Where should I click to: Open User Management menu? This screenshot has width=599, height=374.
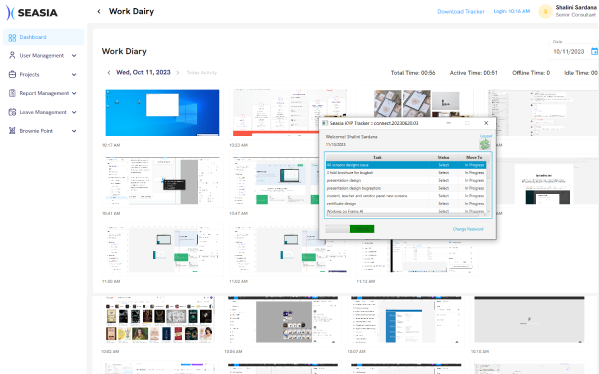click(x=42, y=56)
